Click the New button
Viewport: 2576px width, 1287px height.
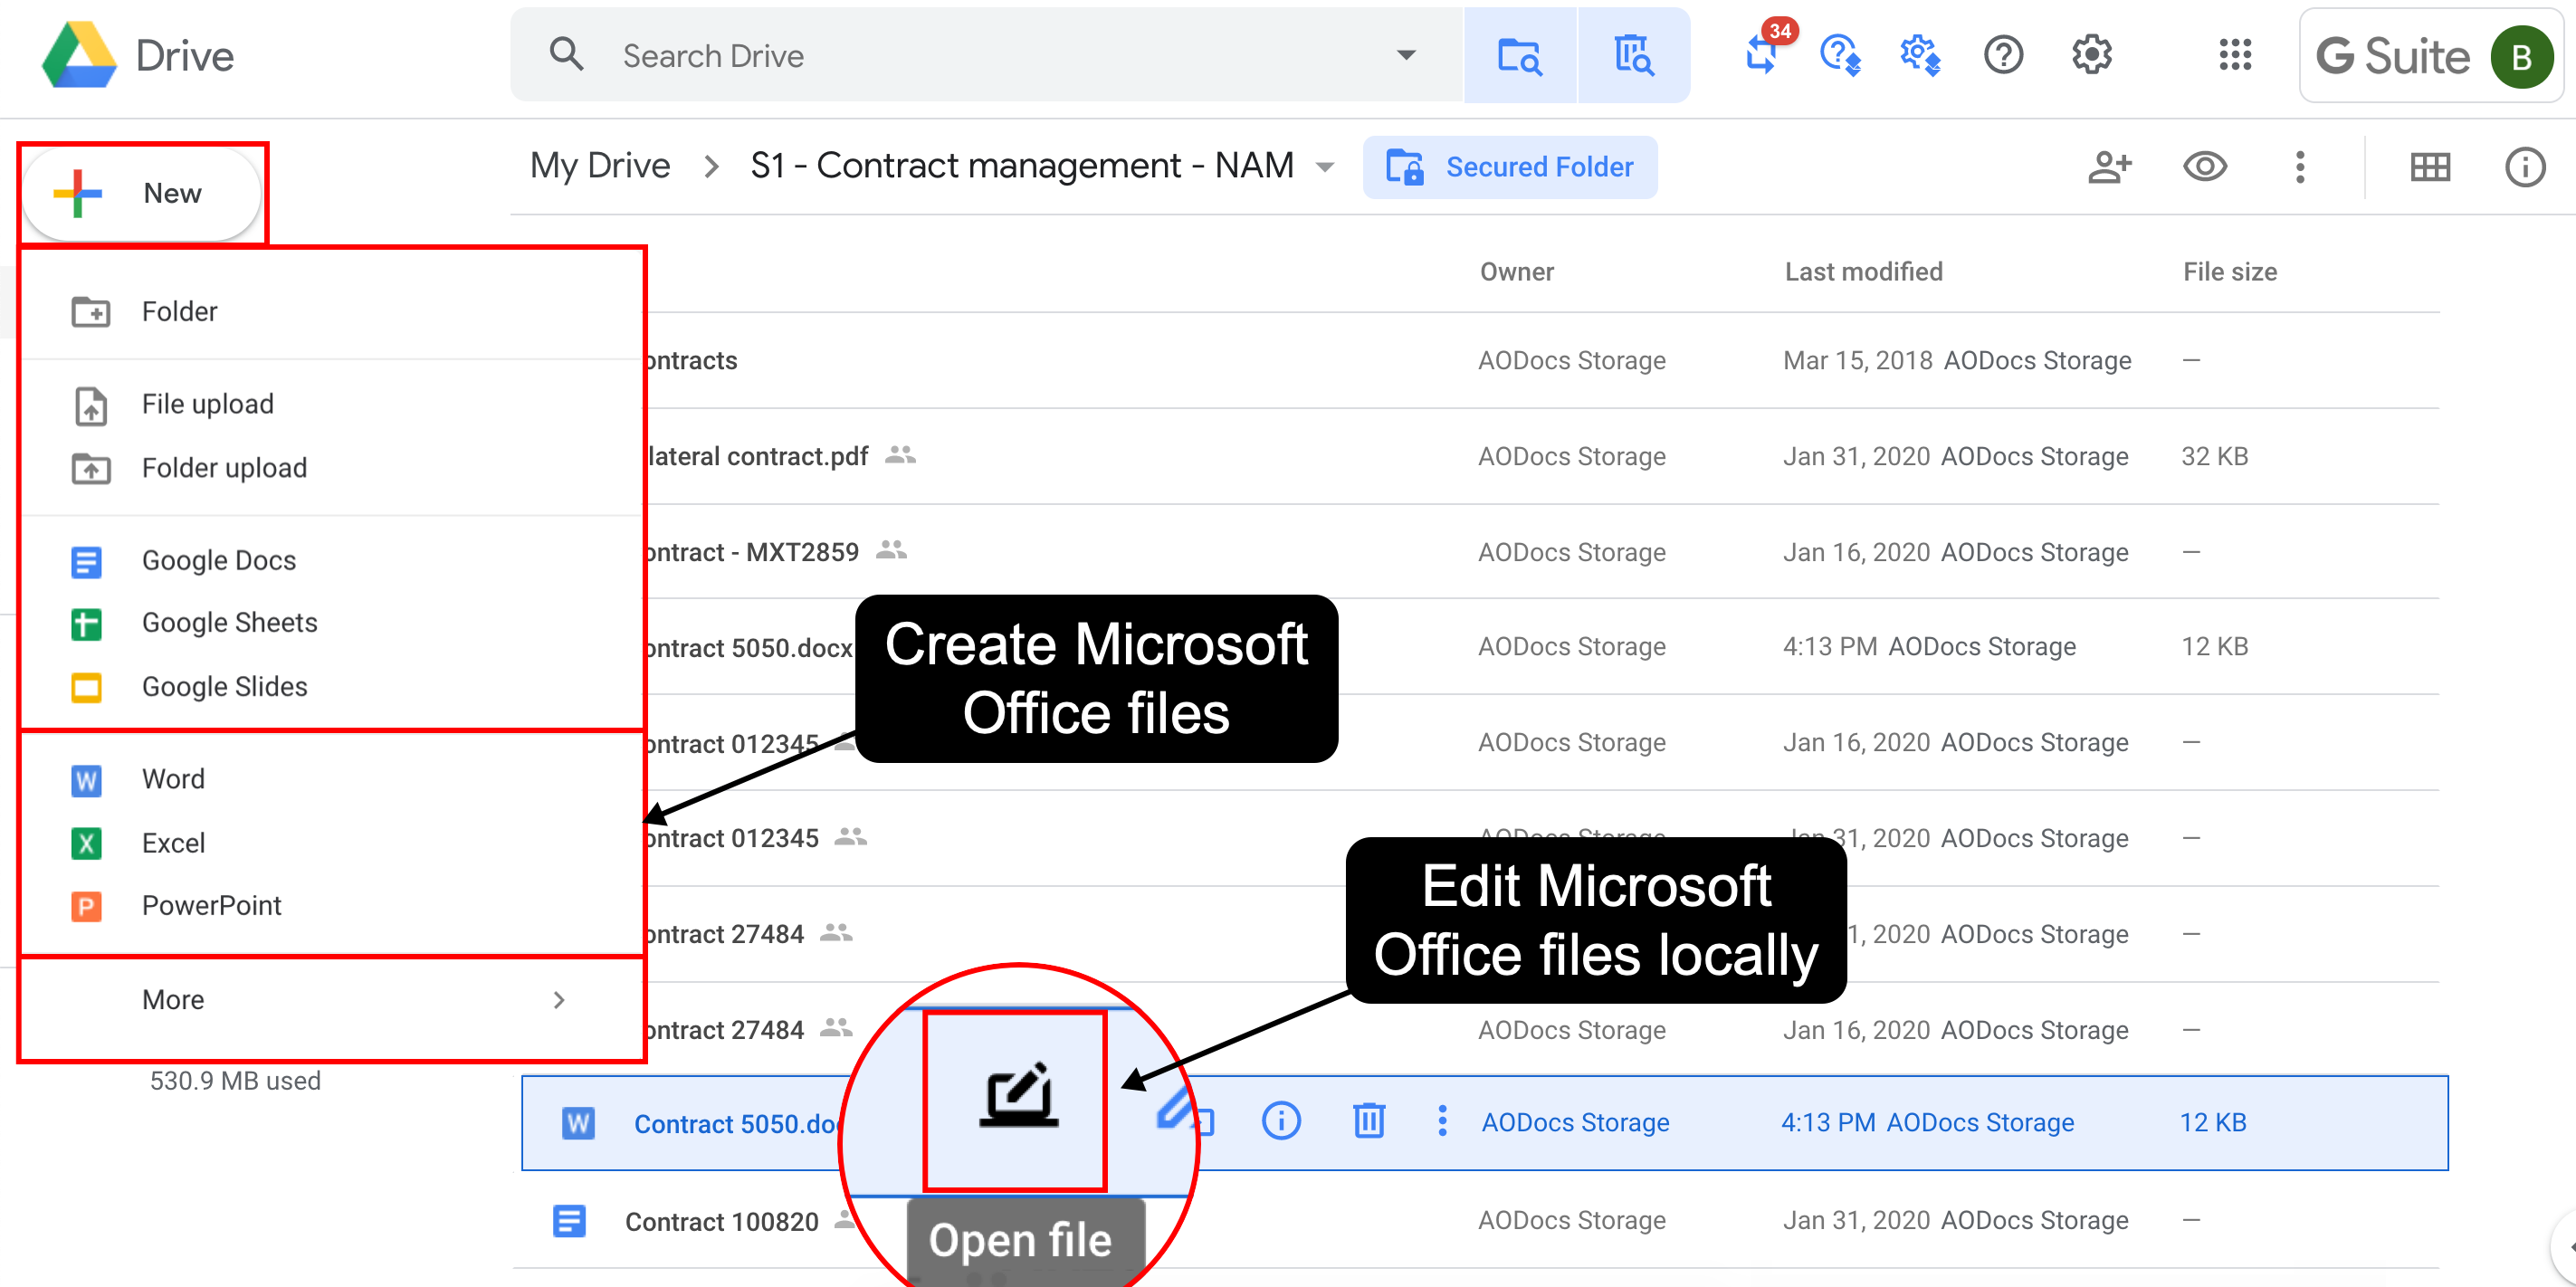click(141, 194)
